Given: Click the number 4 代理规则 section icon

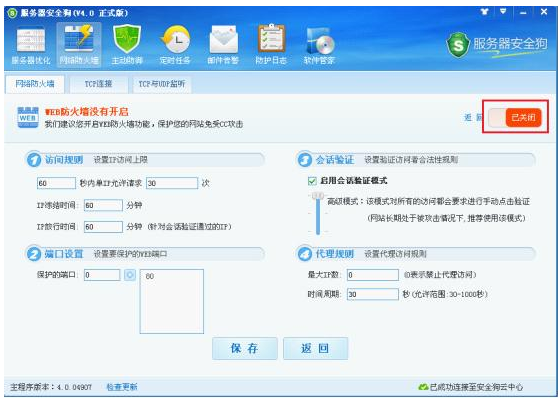Looking at the screenshot, I should [x=305, y=254].
